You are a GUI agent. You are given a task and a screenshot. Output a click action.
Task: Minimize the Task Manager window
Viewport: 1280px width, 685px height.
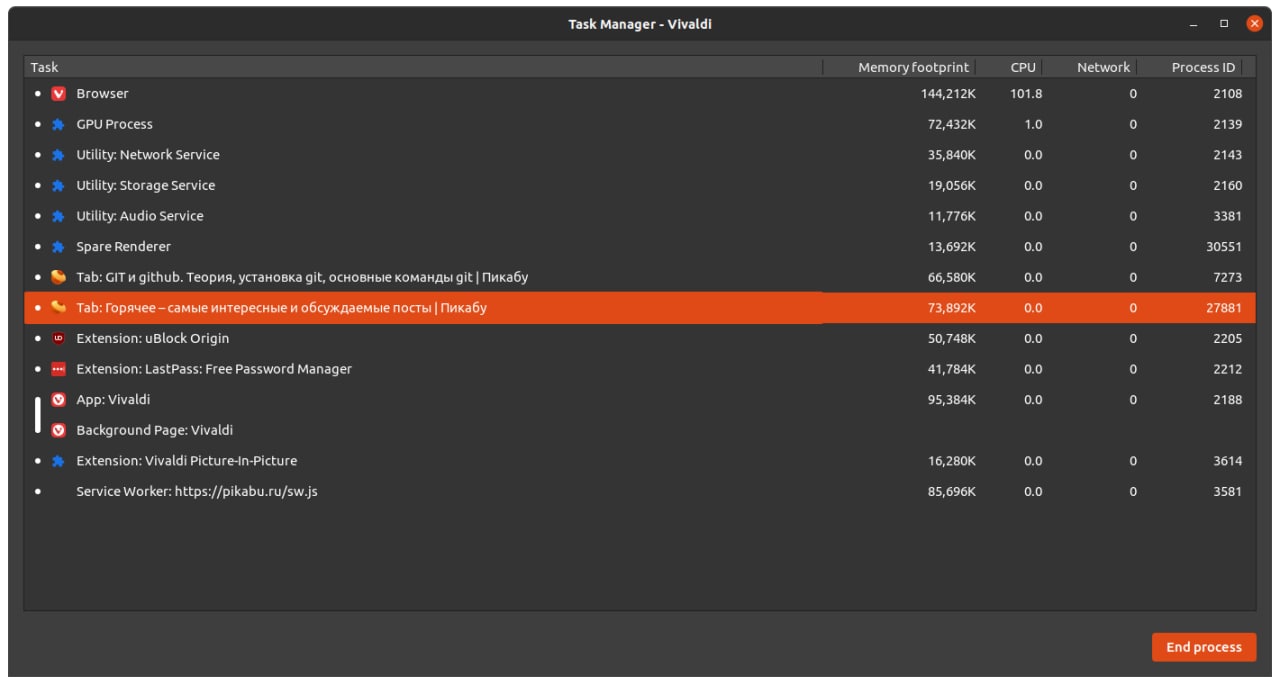click(1193, 24)
